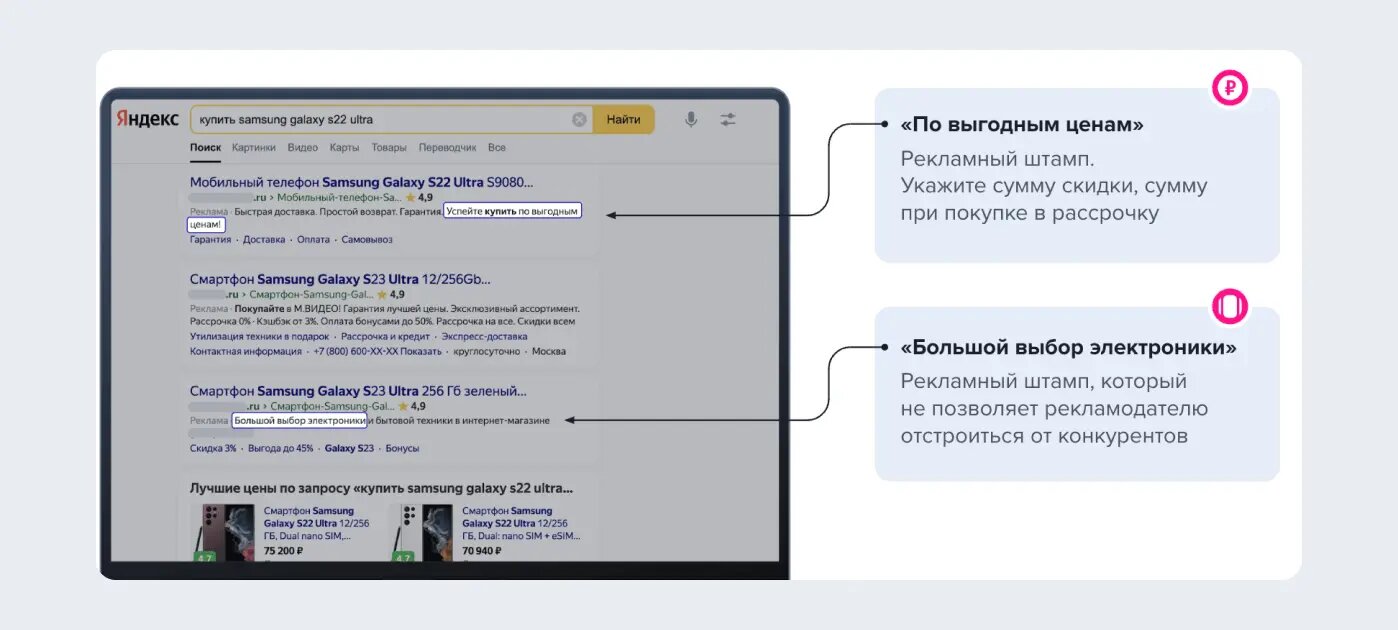Viewport: 1398px width, 630px height.
Task: Click the yellow Найти button
Action: point(623,120)
